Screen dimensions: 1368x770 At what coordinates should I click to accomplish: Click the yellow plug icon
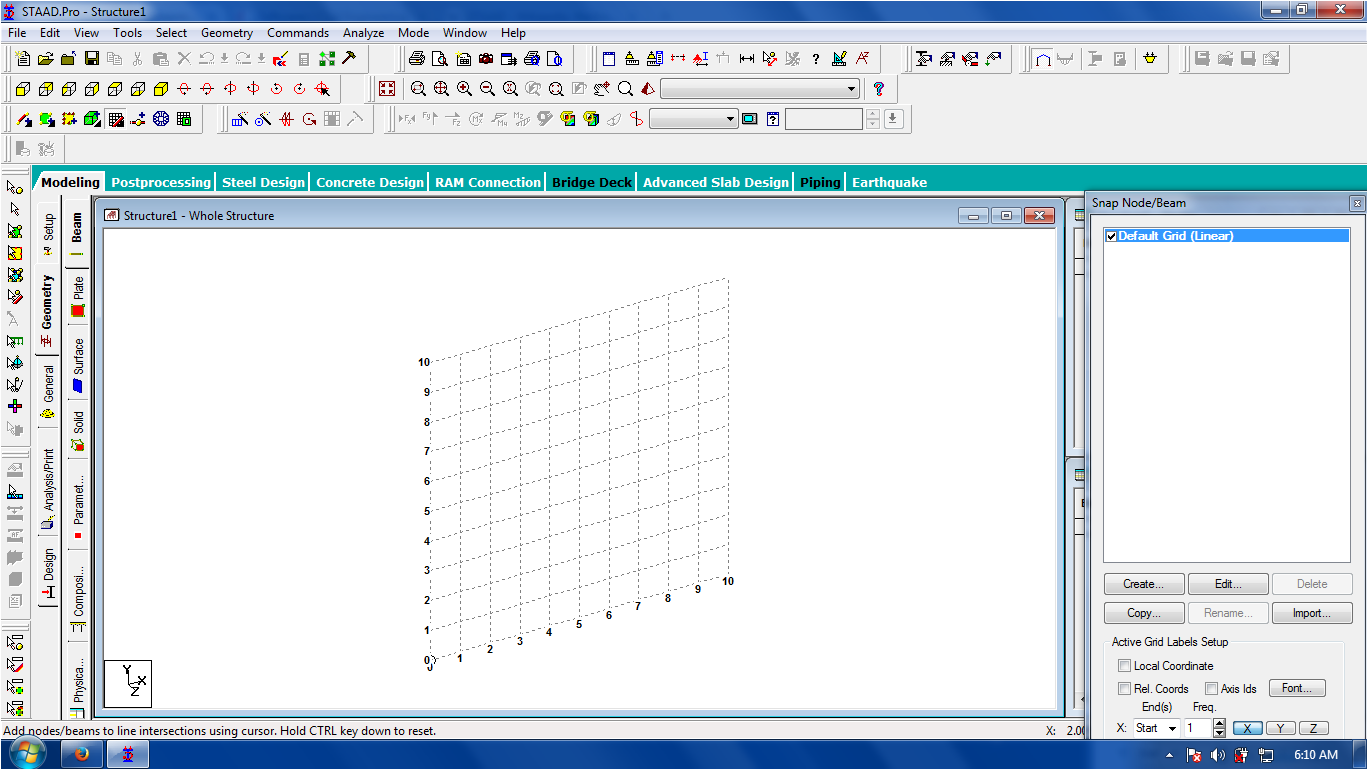[x=1150, y=58]
